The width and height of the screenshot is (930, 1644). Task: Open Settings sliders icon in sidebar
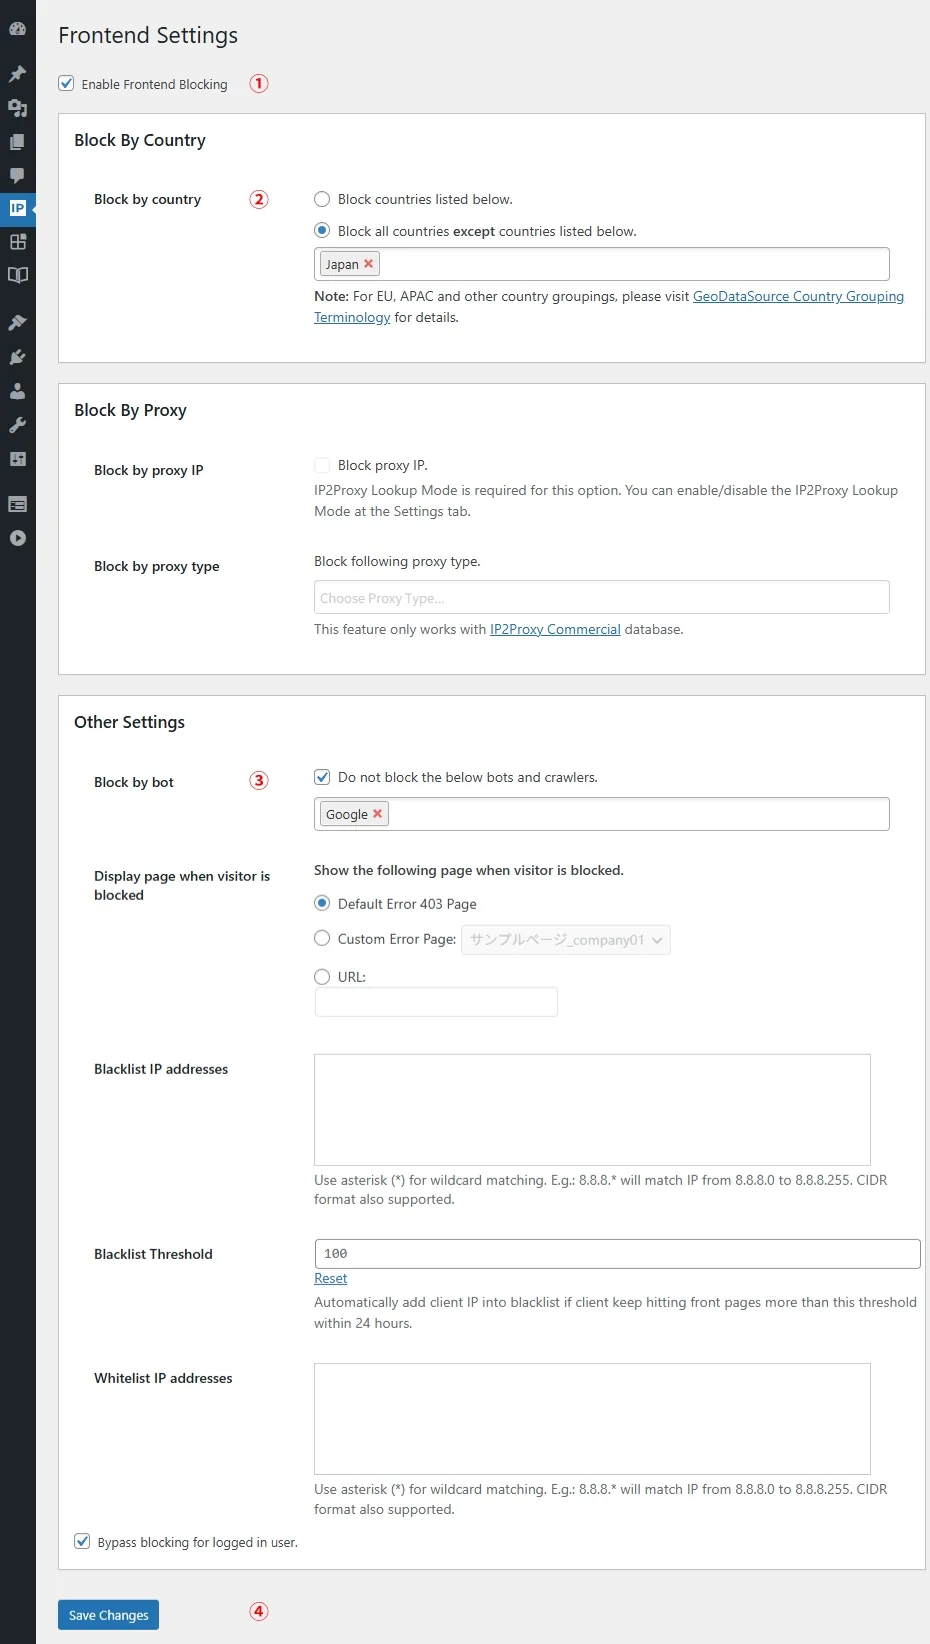[17, 459]
